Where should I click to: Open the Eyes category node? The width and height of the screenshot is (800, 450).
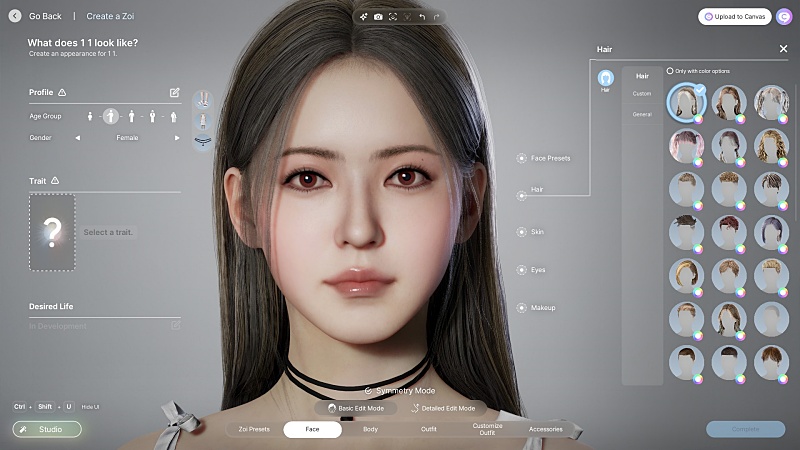pyautogui.click(x=521, y=270)
